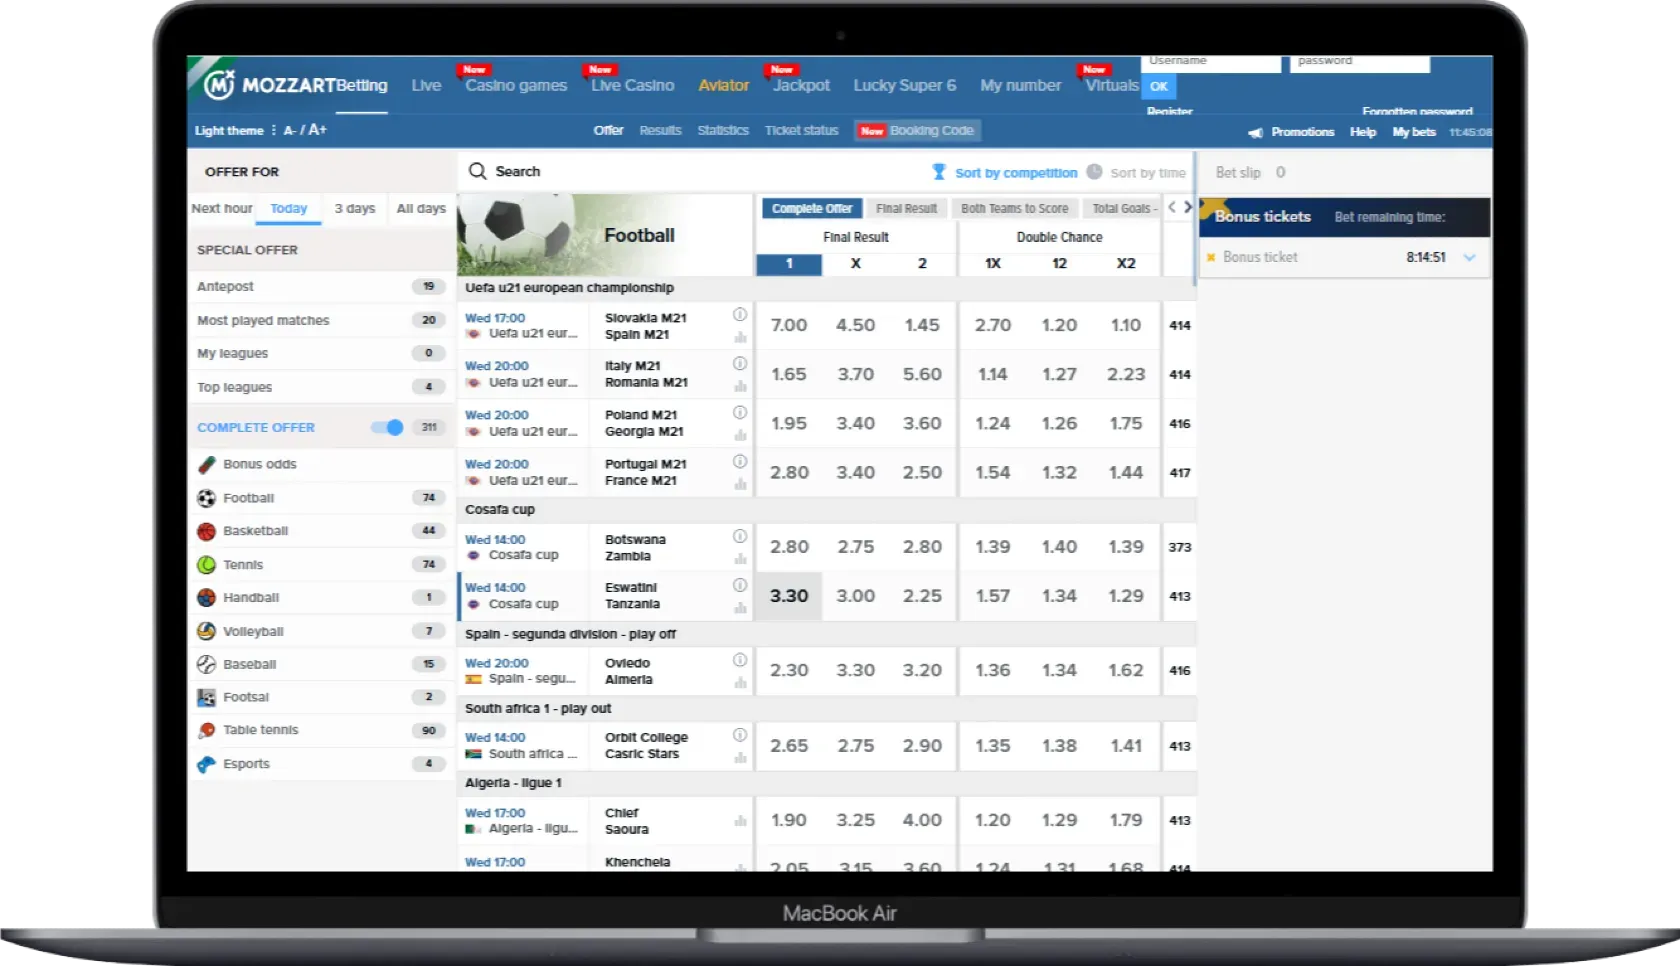Open 416 more markets for Oviedo Almeria

(x=1180, y=670)
